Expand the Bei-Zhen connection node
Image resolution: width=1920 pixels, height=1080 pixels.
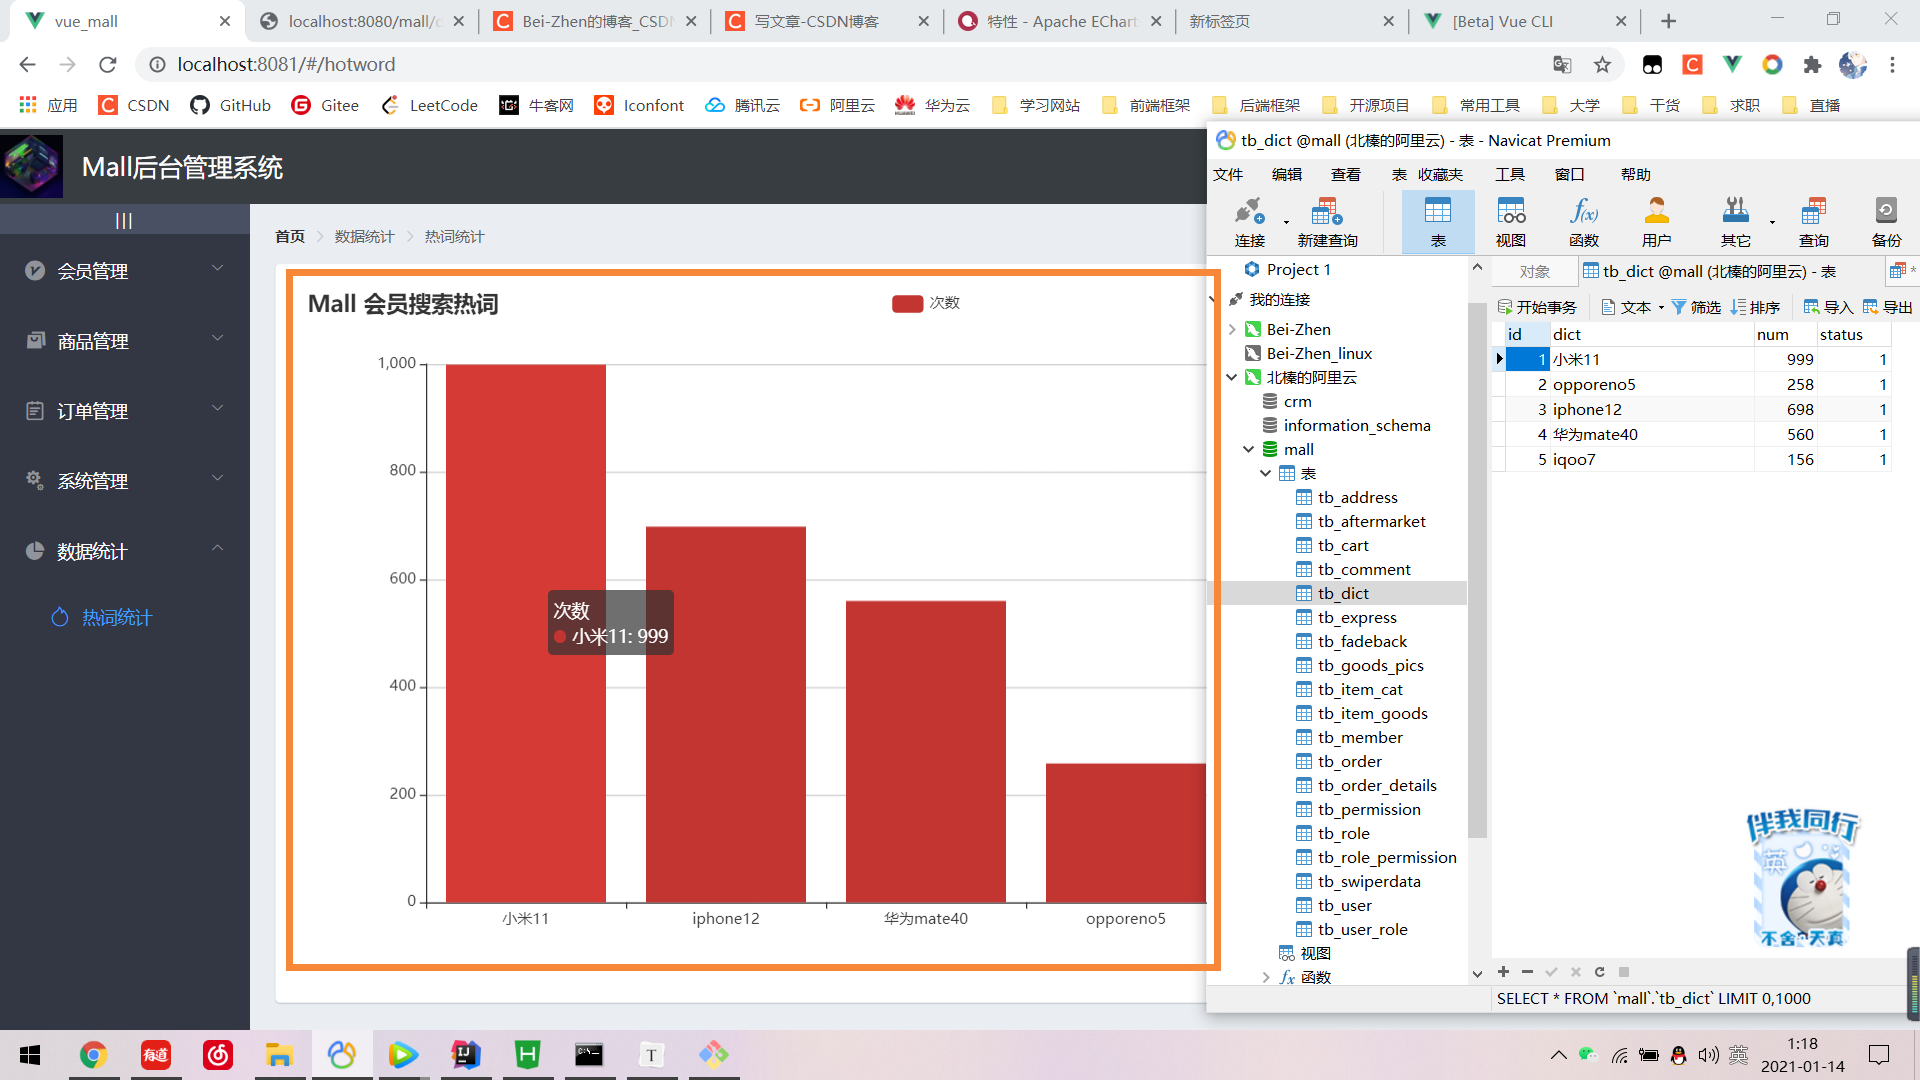[1232, 329]
